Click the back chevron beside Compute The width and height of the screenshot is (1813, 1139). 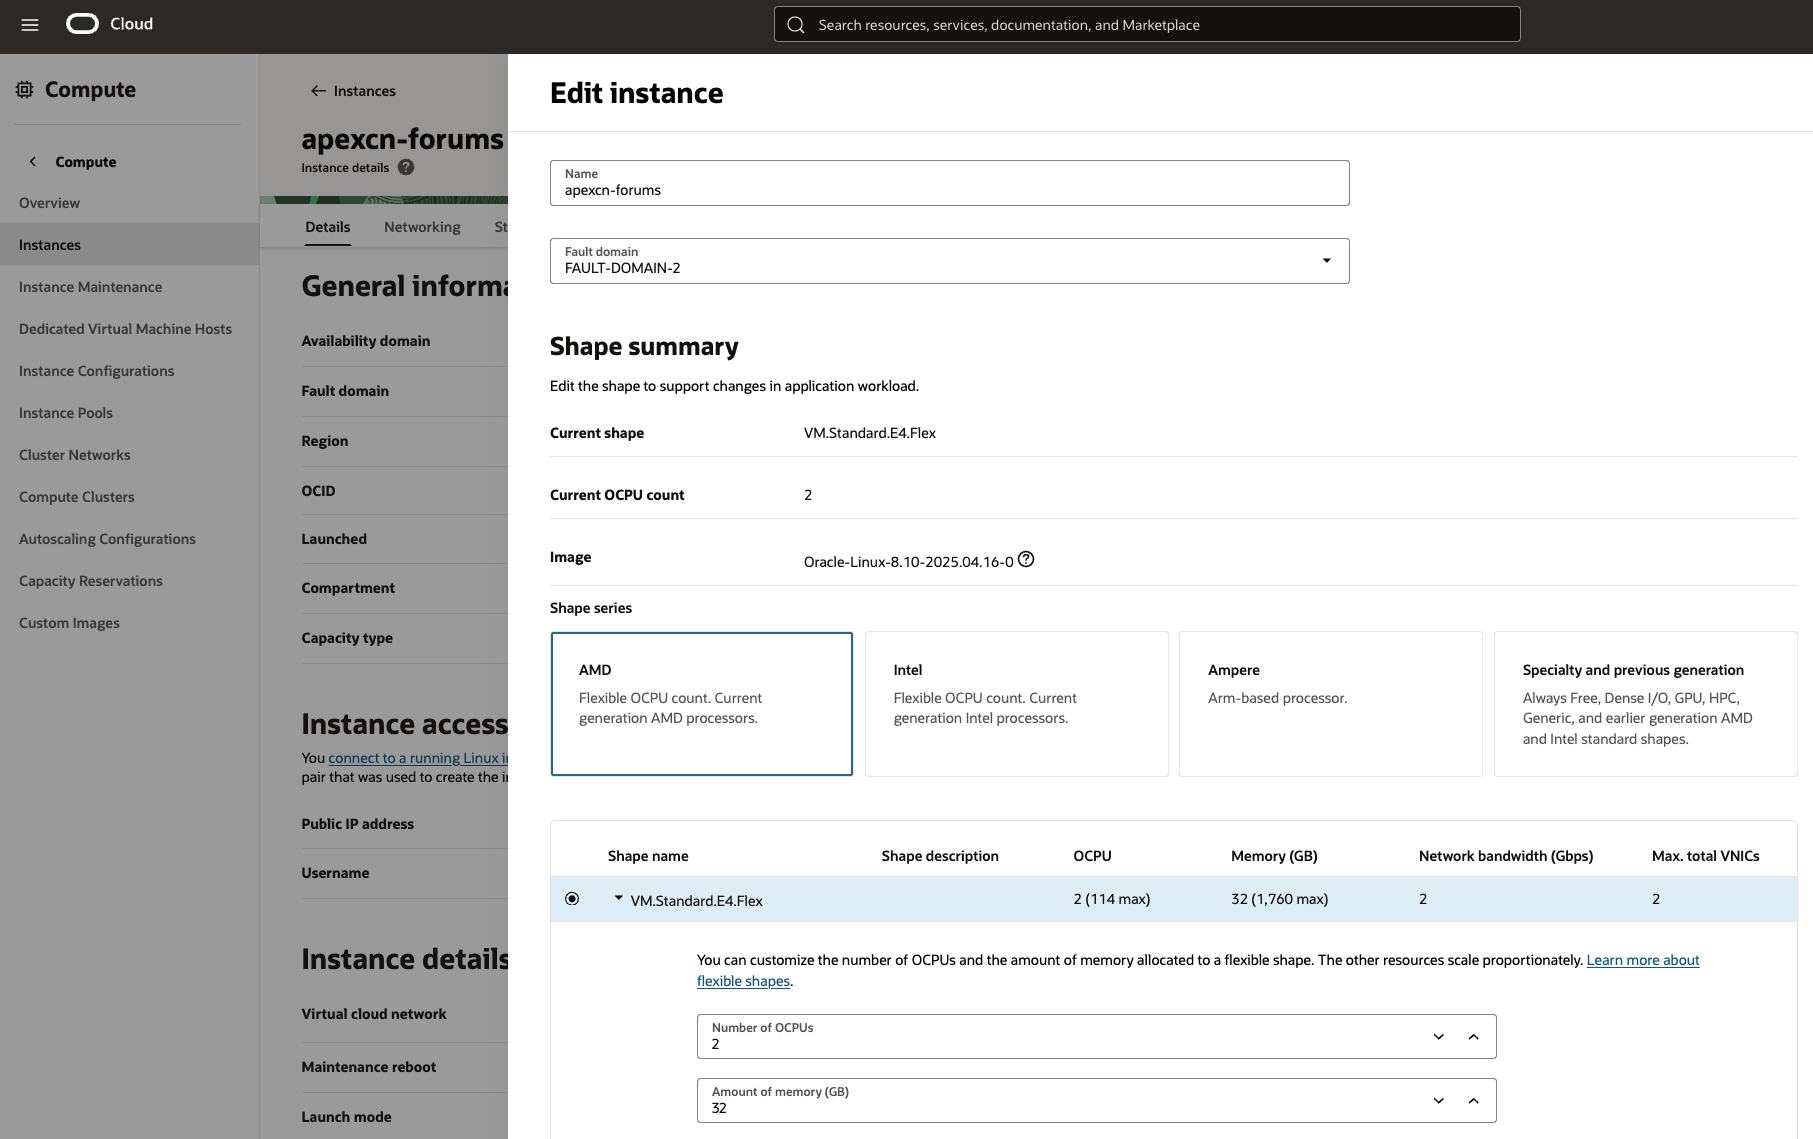33,162
